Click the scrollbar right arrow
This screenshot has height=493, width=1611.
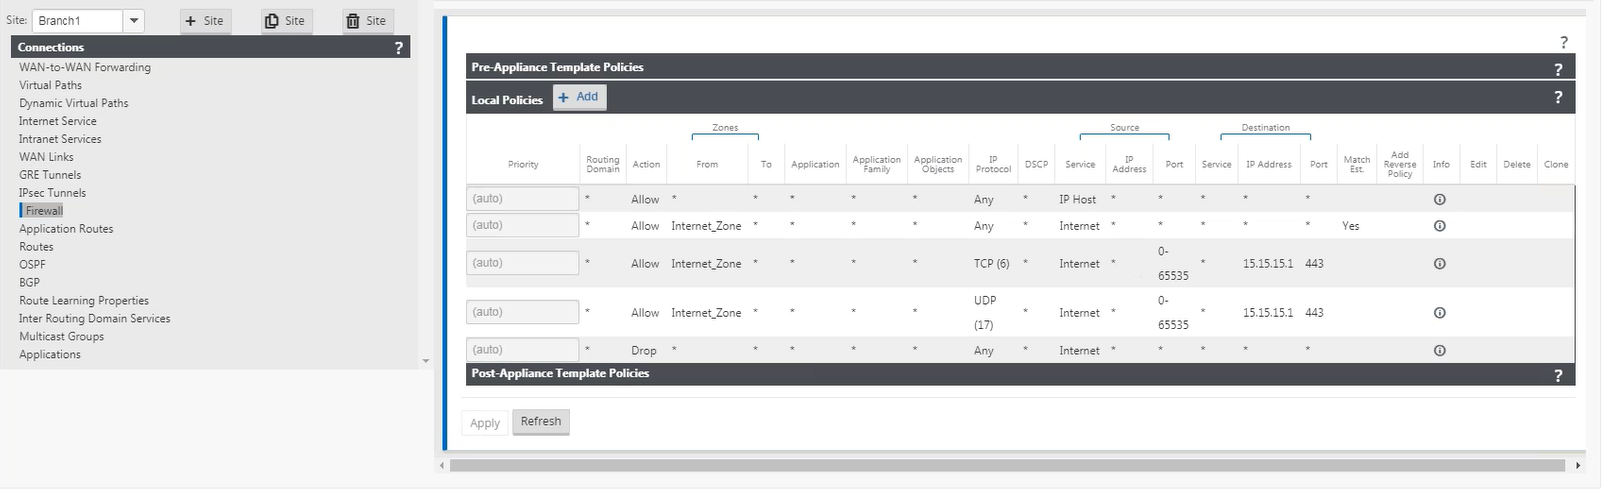1578,466
